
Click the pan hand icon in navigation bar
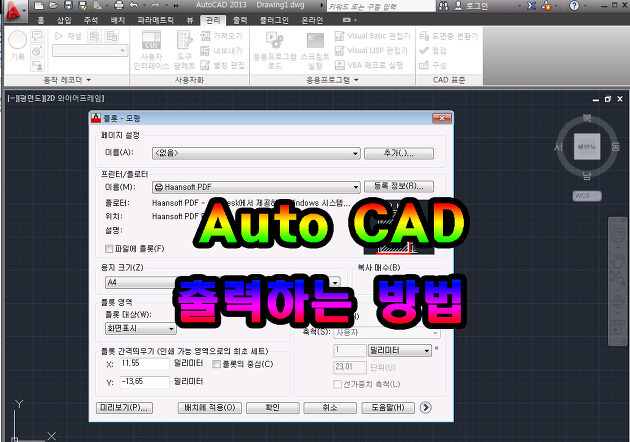(x=618, y=260)
